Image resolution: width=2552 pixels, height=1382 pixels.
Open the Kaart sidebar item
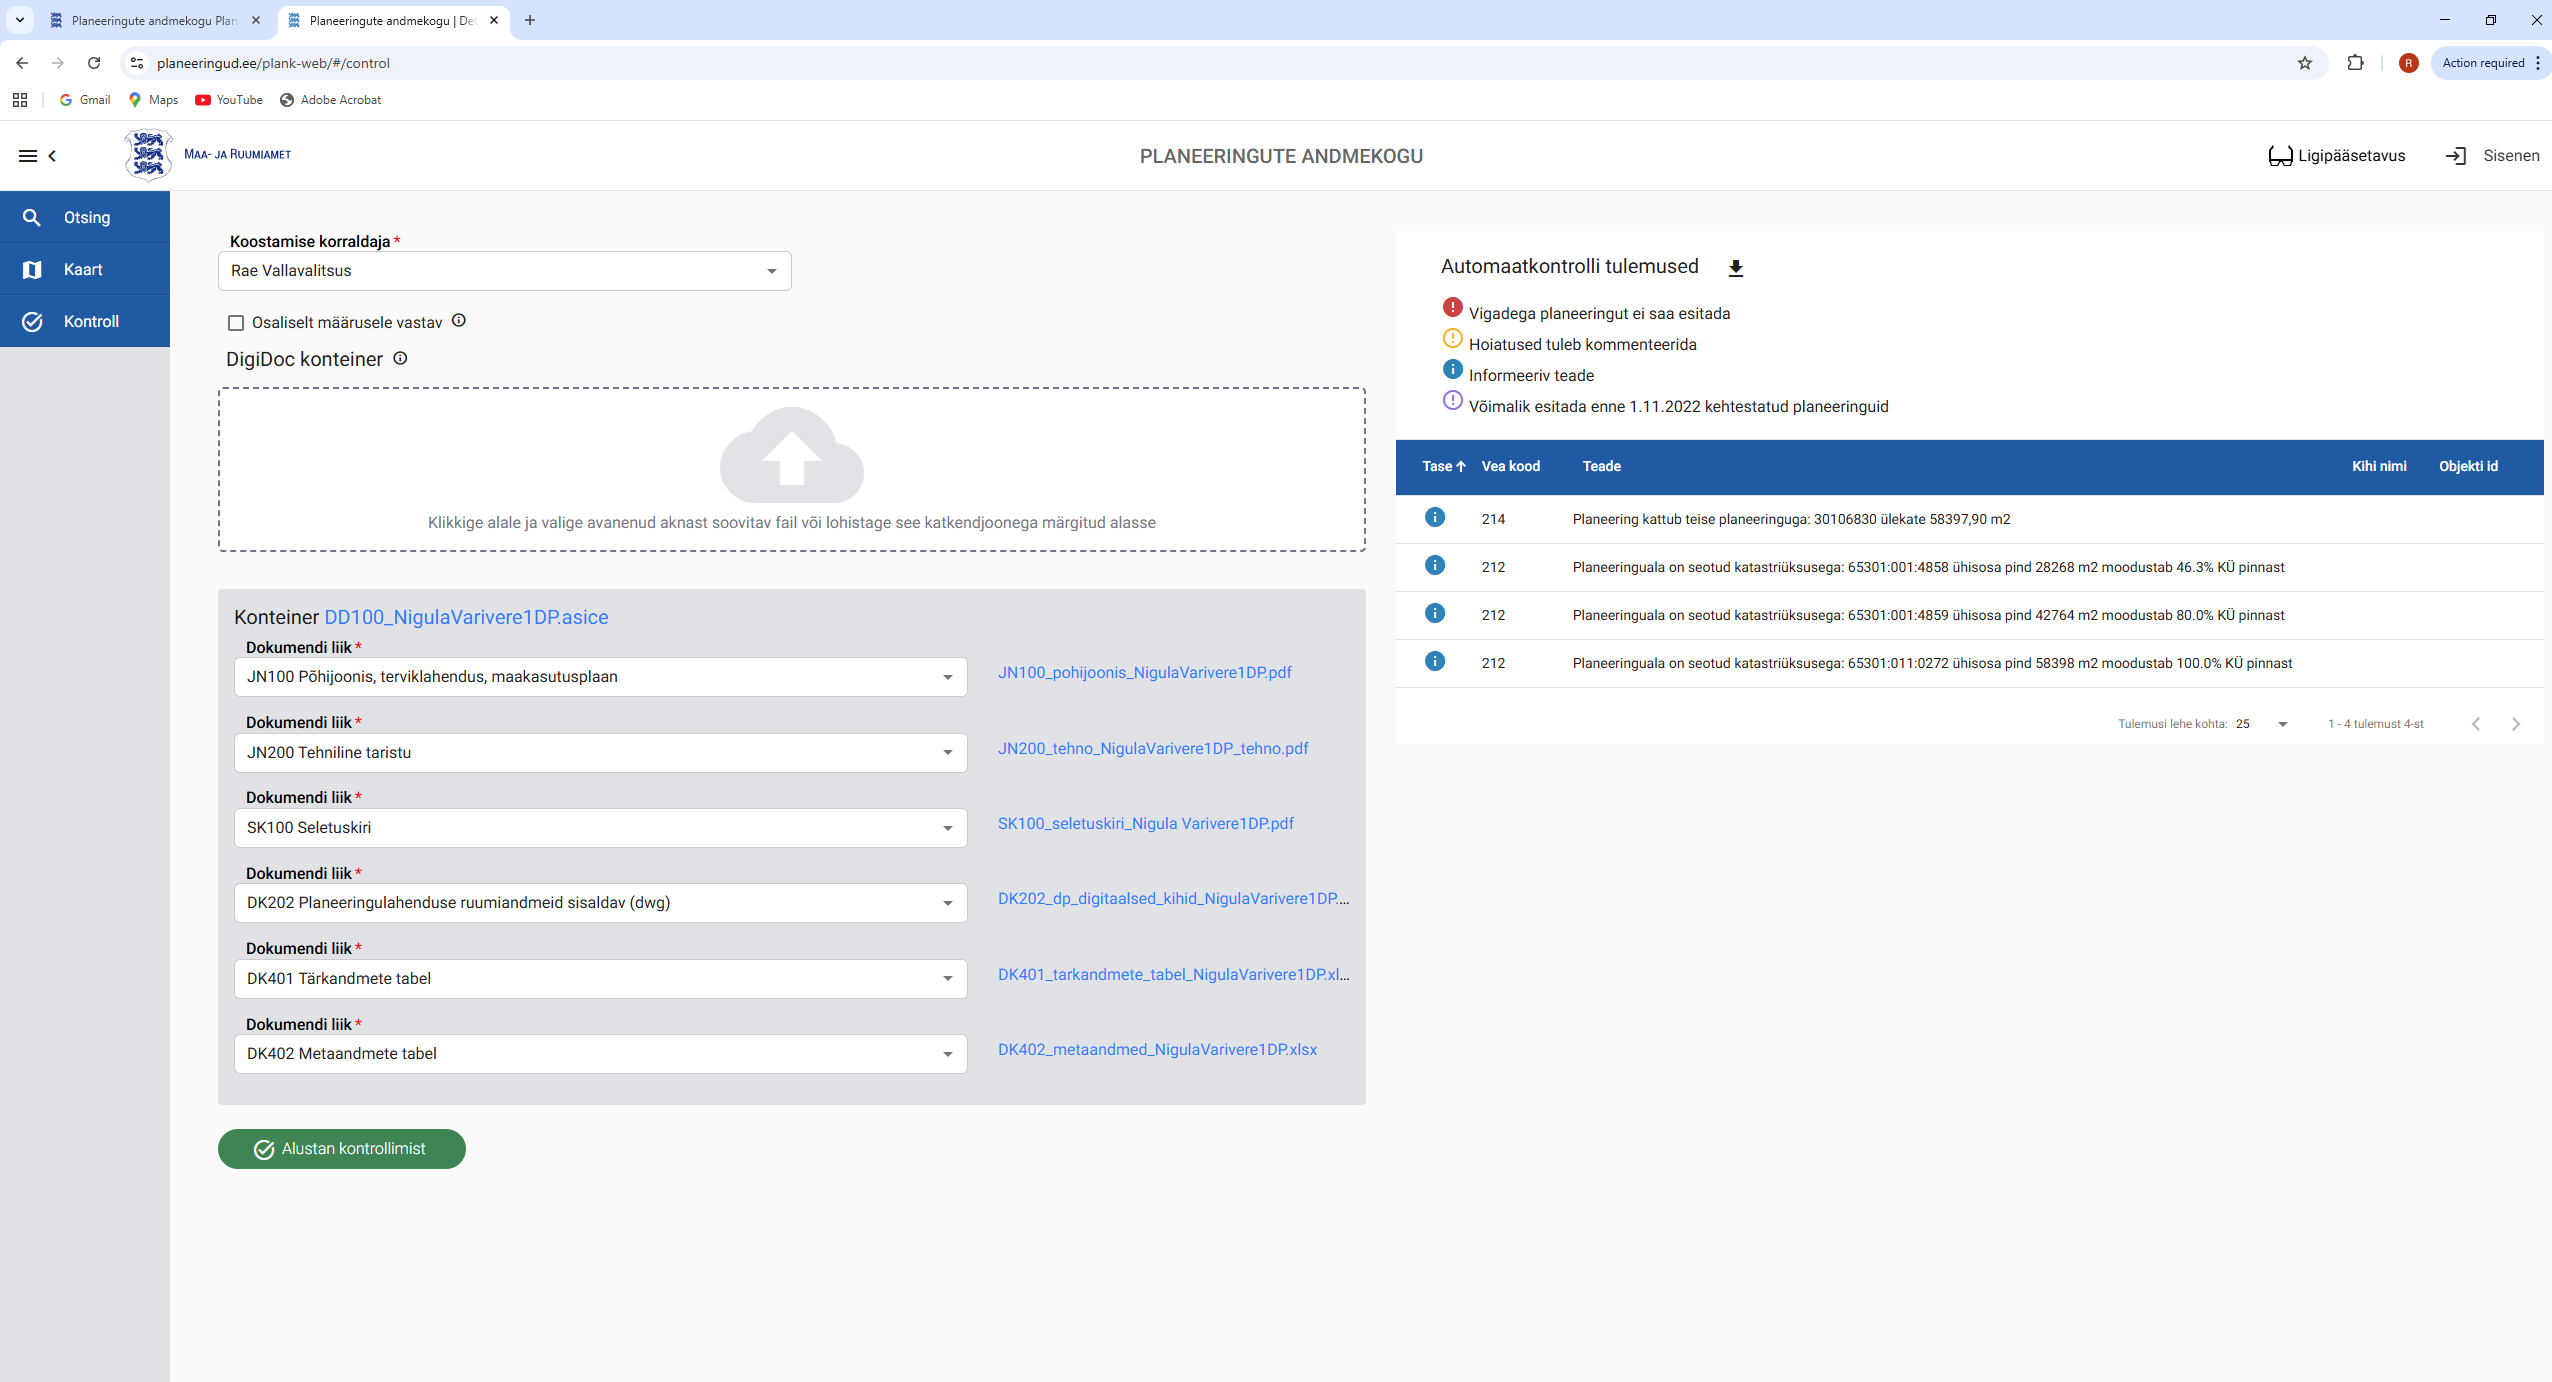[85, 269]
